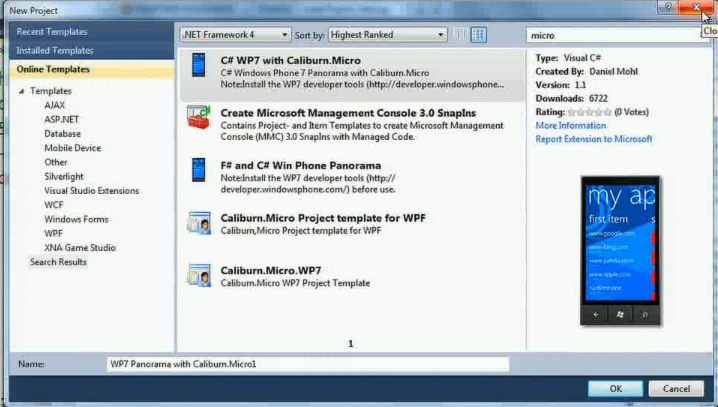This screenshot has width=718, height=407.
Task: Click page number 1 in results
Action: click(351, 343)
